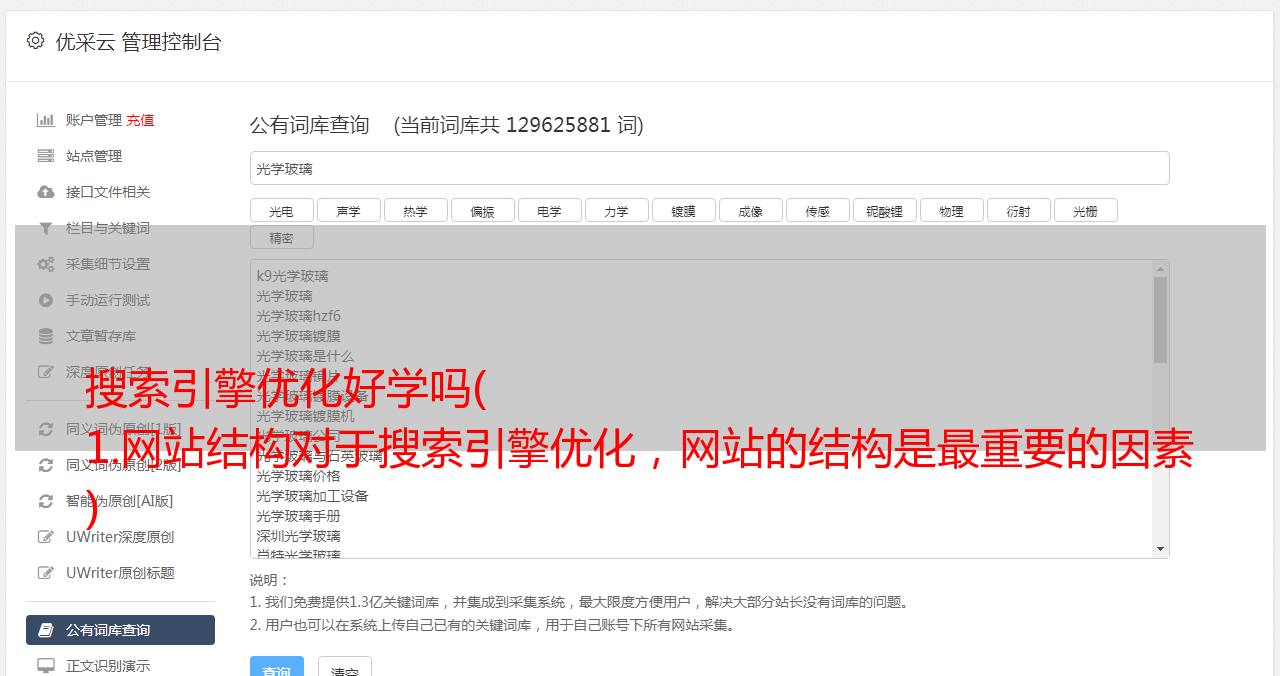1280x676 pixels.
Task: Select the 铌酸锂 tag button
Action: [x=884, y=210]
